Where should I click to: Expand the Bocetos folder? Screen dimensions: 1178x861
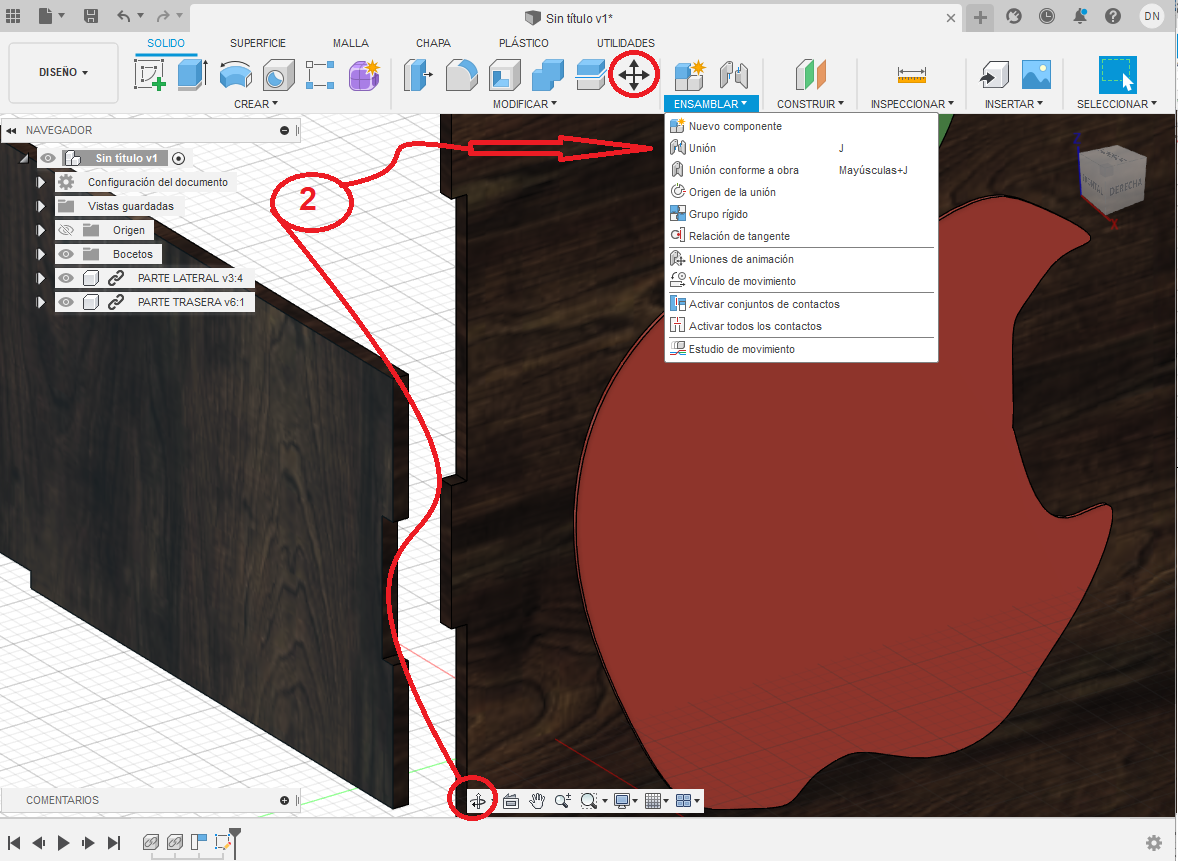(41, 254)
